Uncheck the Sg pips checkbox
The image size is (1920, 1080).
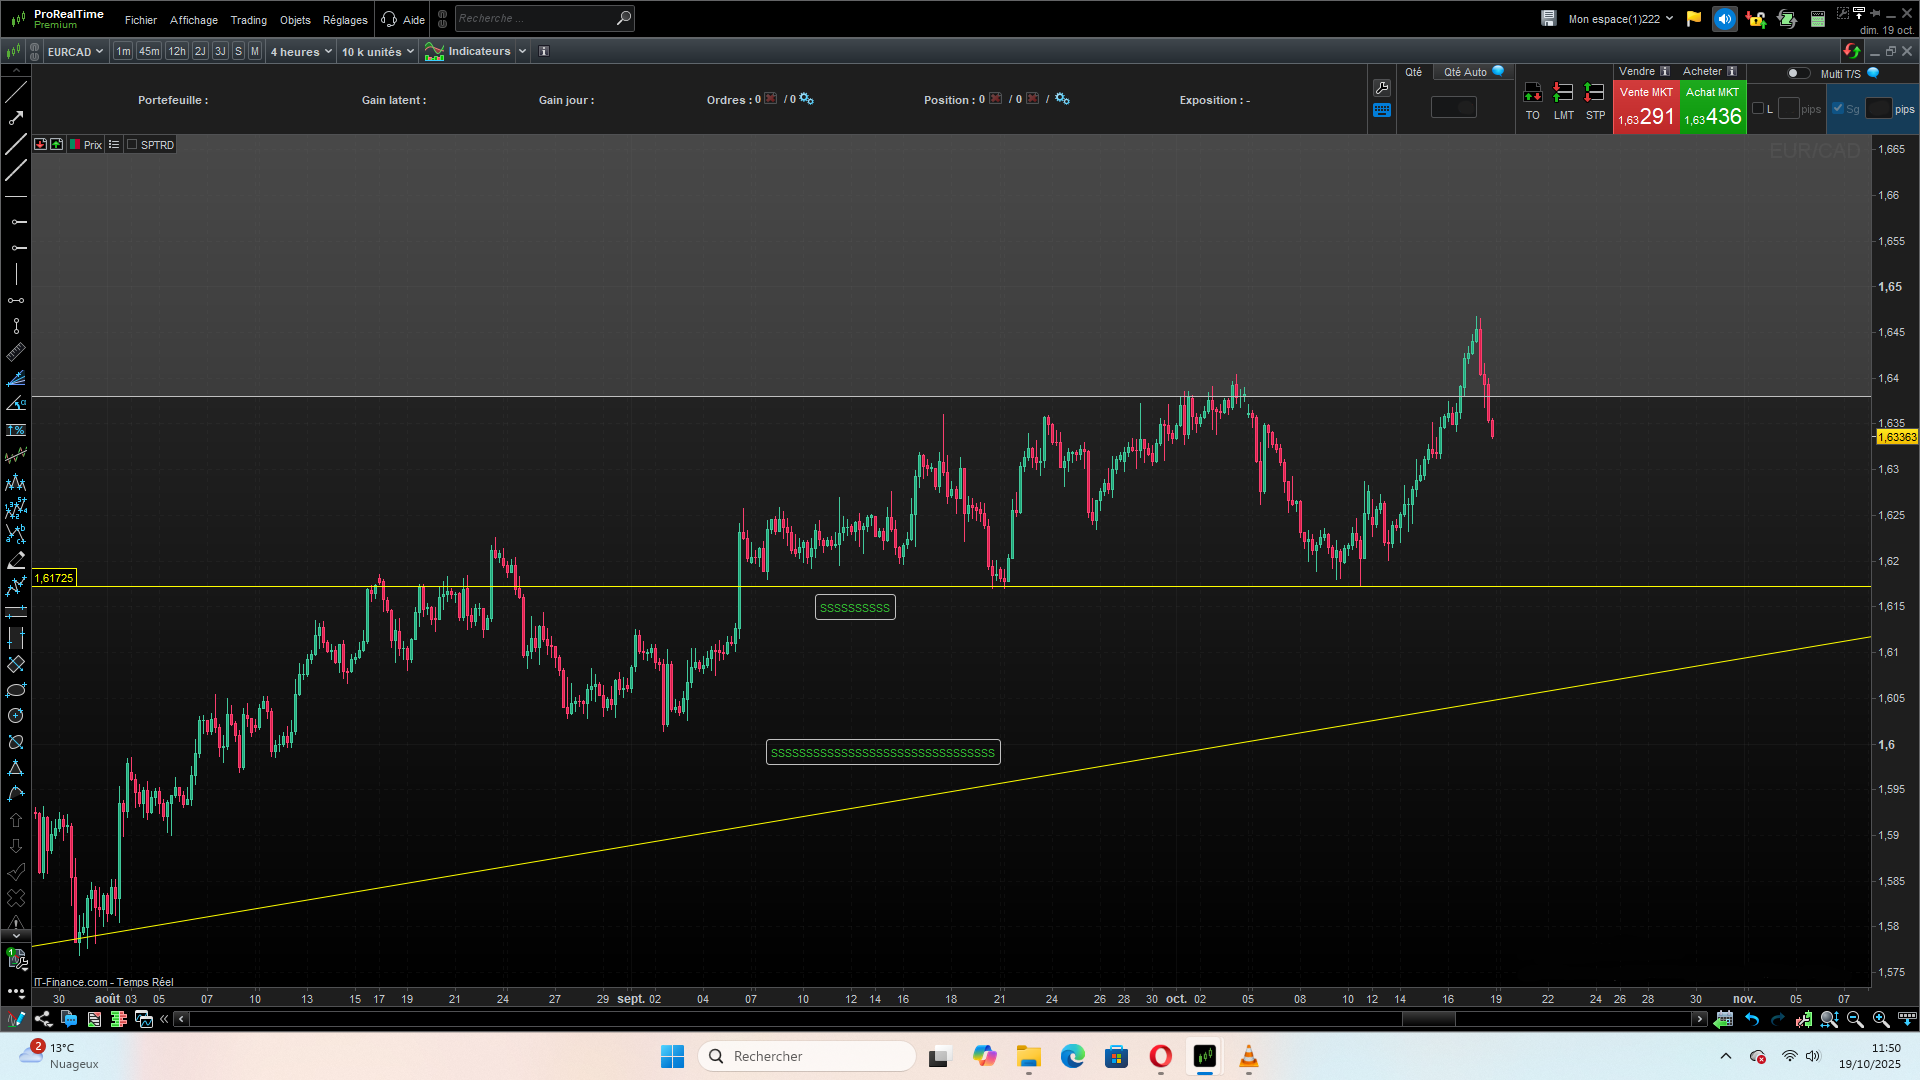[x=1838, y=109]
